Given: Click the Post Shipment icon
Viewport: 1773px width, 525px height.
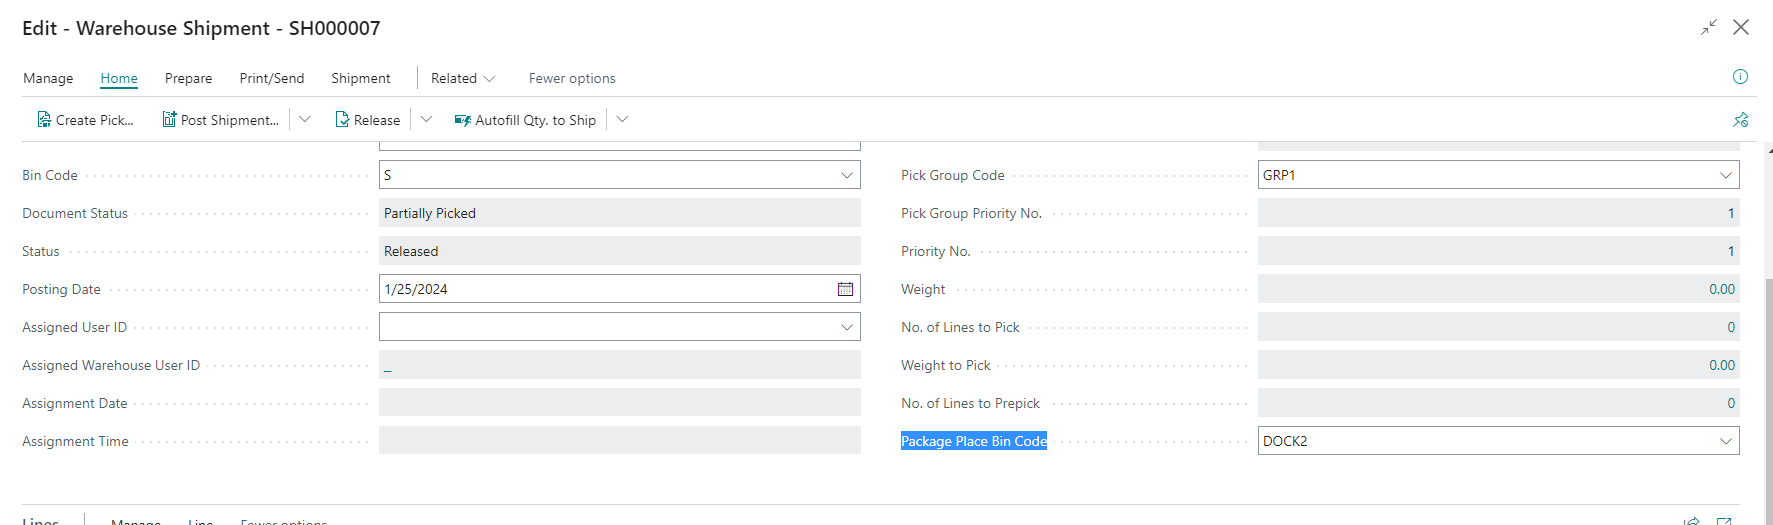Looking at the screenshot, I should pyautogui.click(x=169, y=120).
